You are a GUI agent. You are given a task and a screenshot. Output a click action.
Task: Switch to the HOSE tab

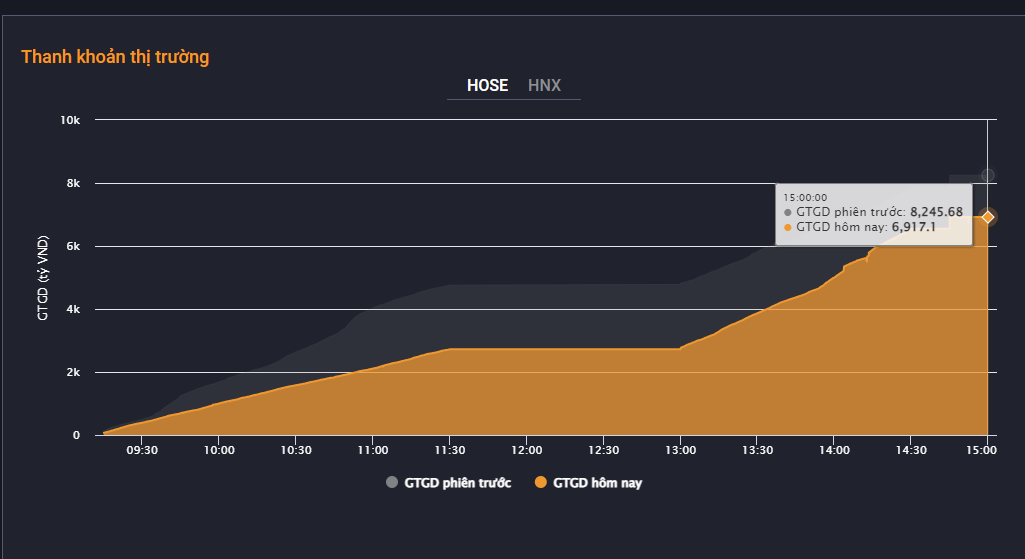click(x=487, y=86)
